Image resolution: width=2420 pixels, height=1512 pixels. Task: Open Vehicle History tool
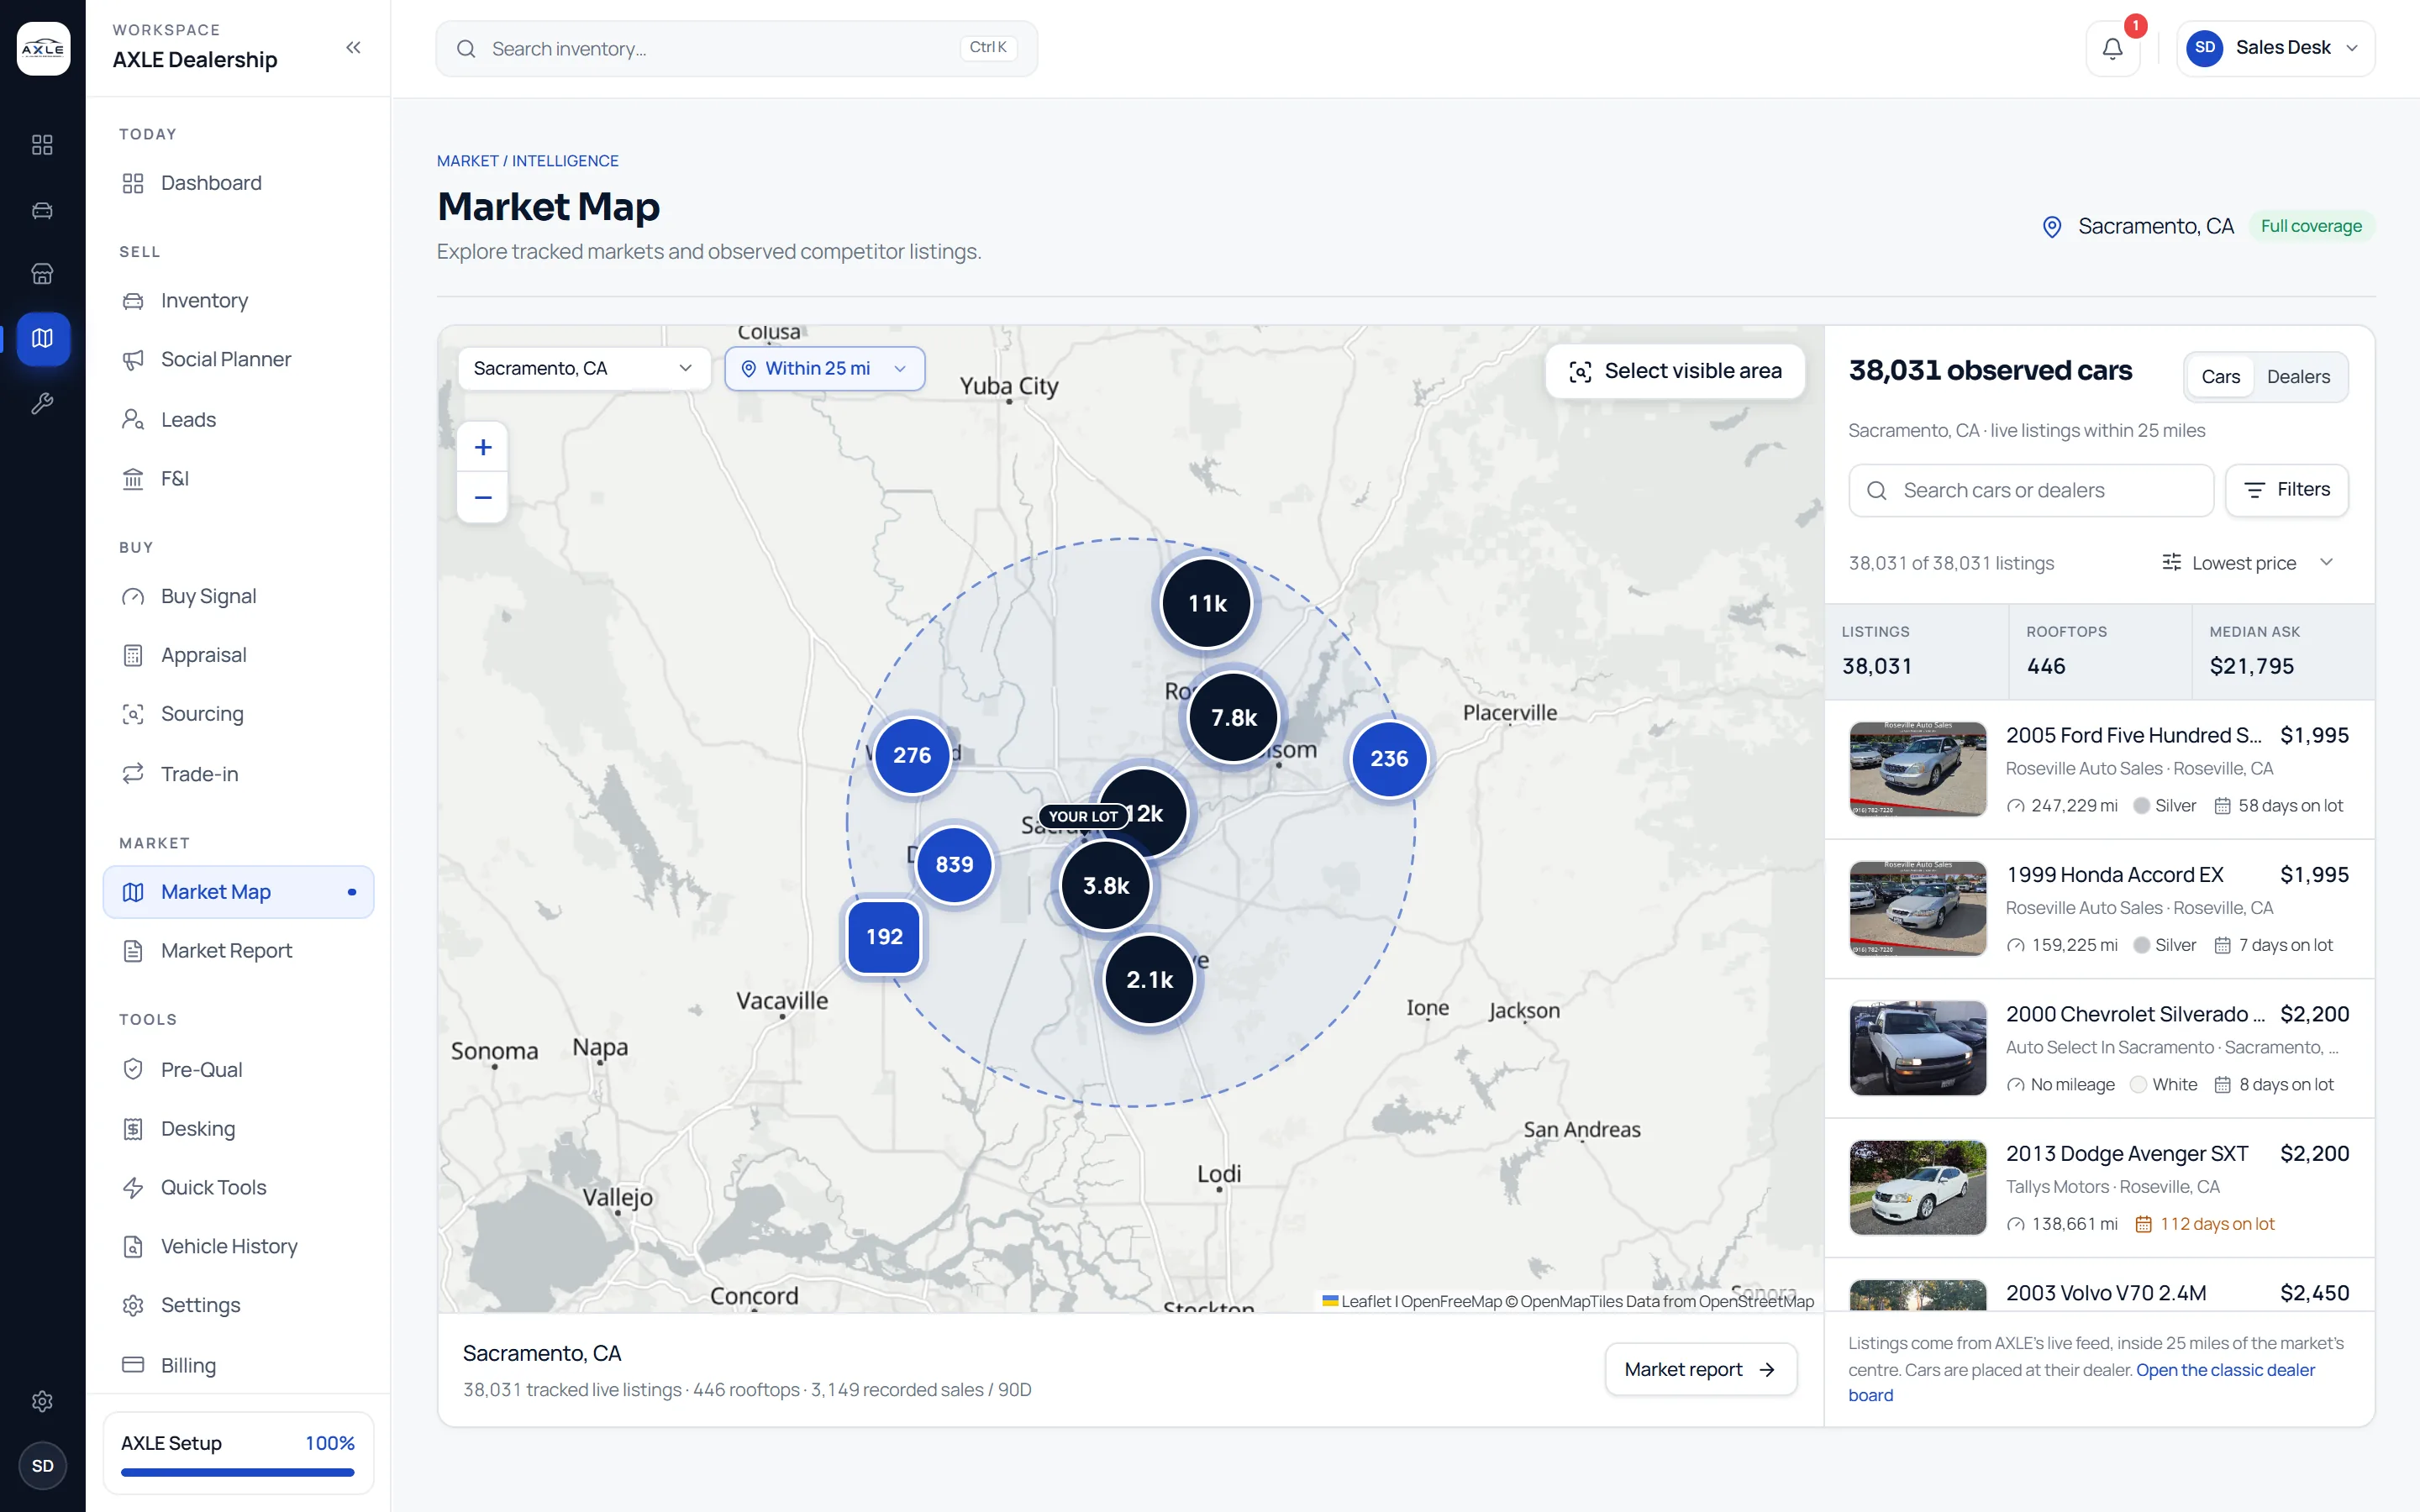pos(238,1246)
